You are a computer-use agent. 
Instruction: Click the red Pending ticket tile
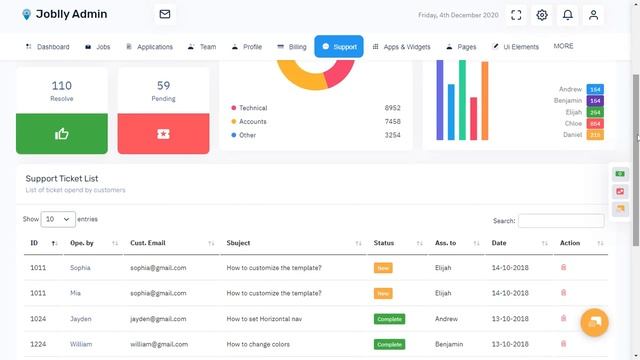163,133
